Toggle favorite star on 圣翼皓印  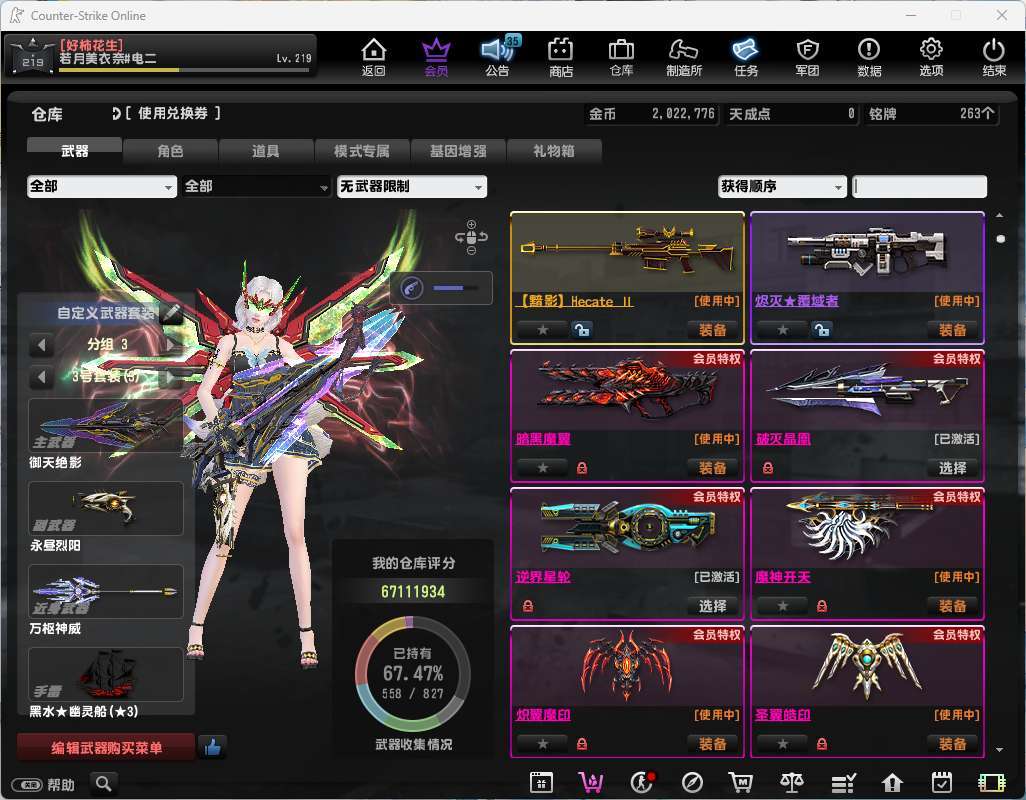(783, 744)
